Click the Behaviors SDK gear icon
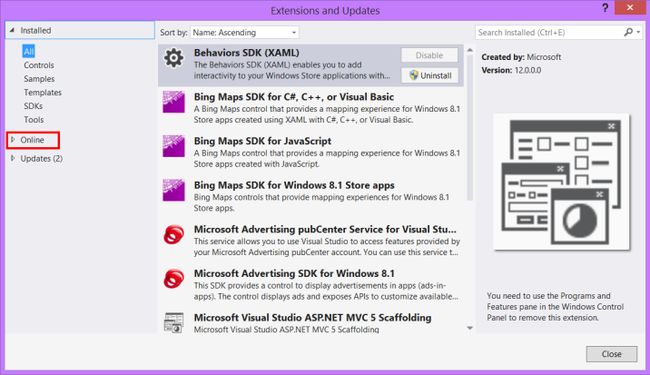This screenshot has height=375, width=650. coord(174,58)
